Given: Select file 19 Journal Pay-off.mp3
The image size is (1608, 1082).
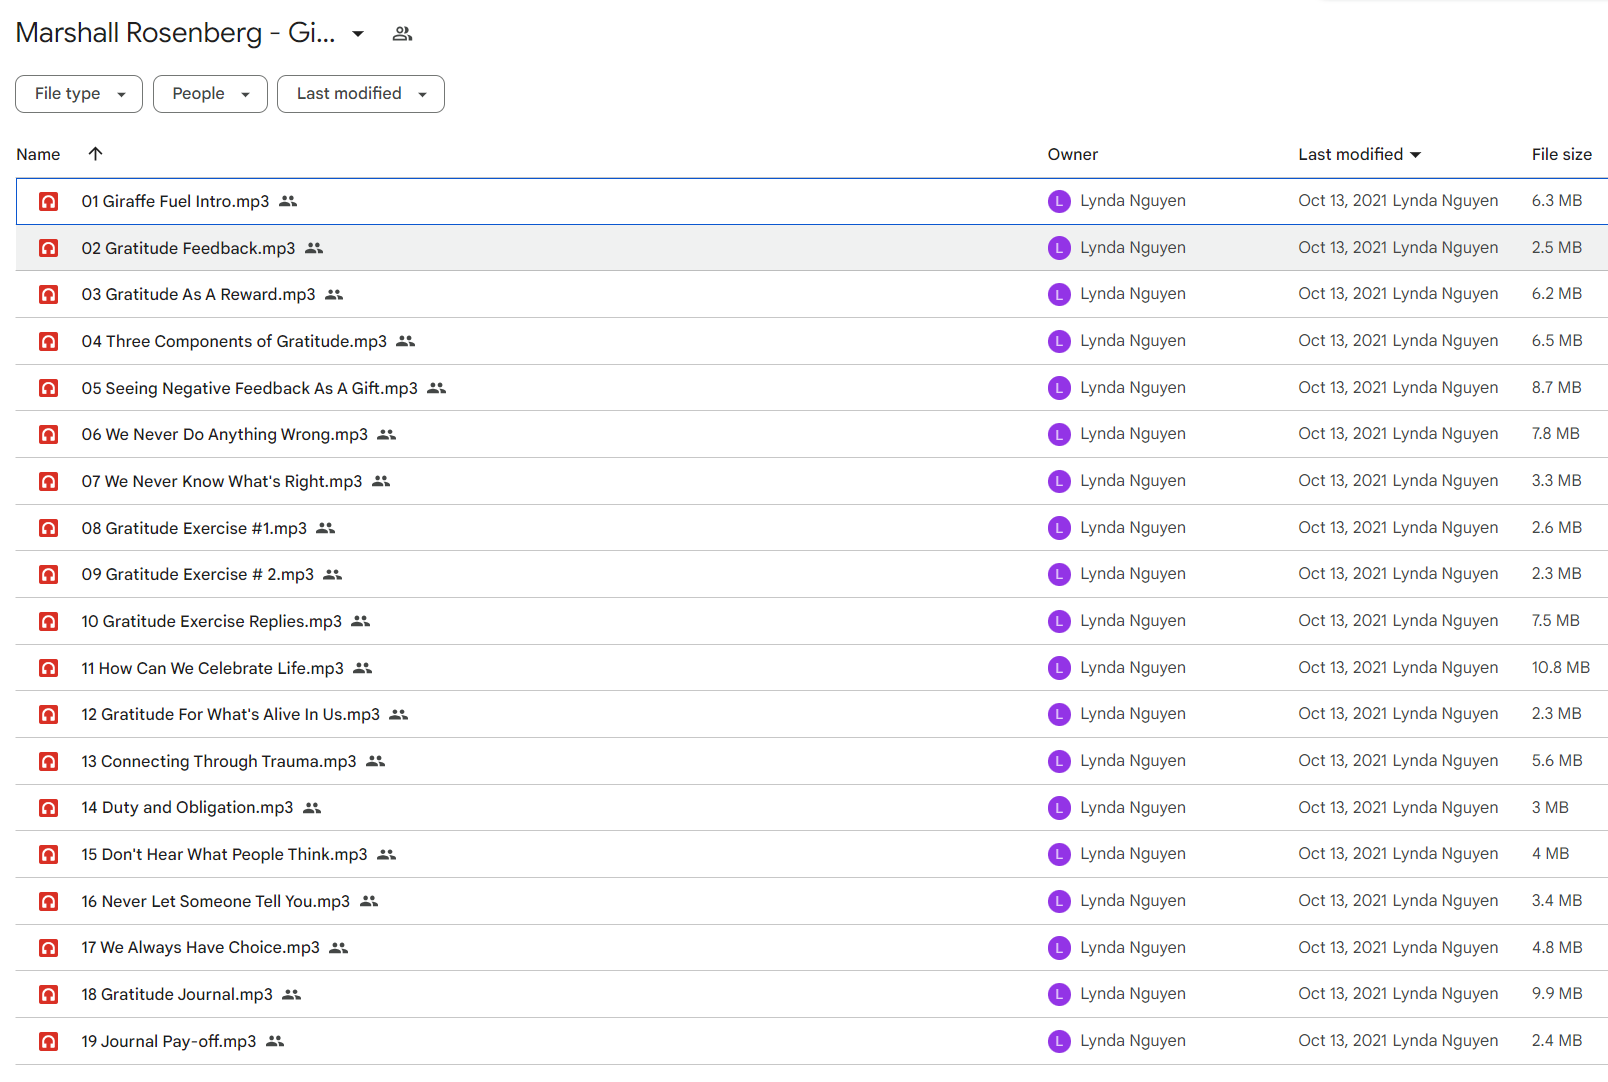Looking at the screenshot, I should coord(812,1041).
